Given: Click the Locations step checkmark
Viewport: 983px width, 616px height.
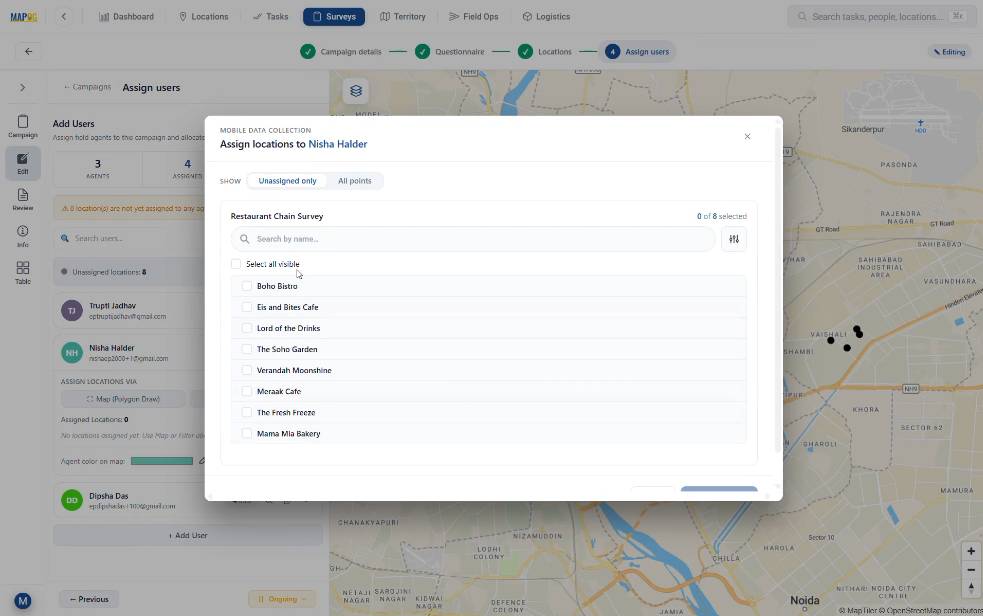Looking at the screenshot, I should [x=525, y=51].
